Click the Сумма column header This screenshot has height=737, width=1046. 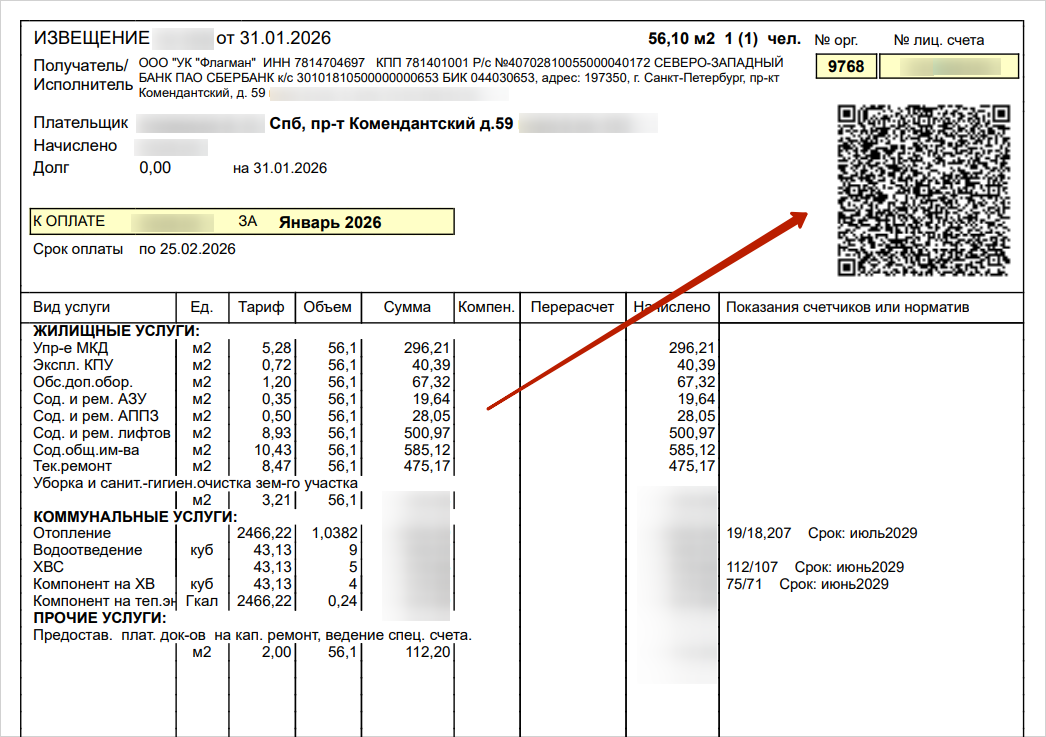(x=407, y=307)
